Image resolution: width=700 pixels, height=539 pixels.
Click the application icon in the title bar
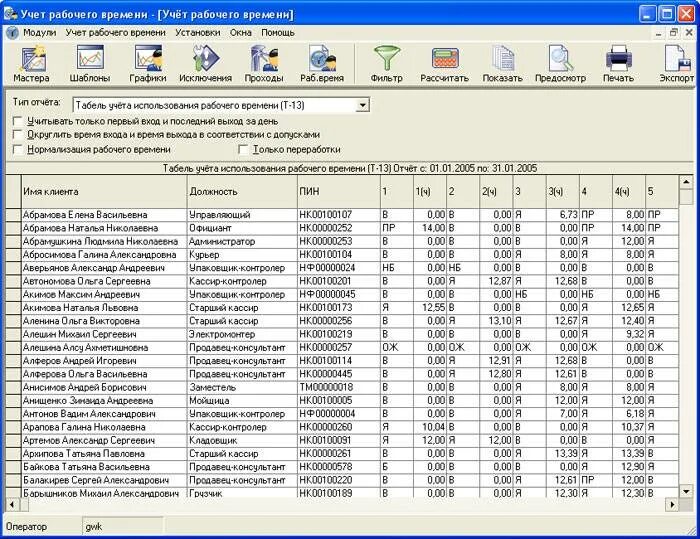11,14
